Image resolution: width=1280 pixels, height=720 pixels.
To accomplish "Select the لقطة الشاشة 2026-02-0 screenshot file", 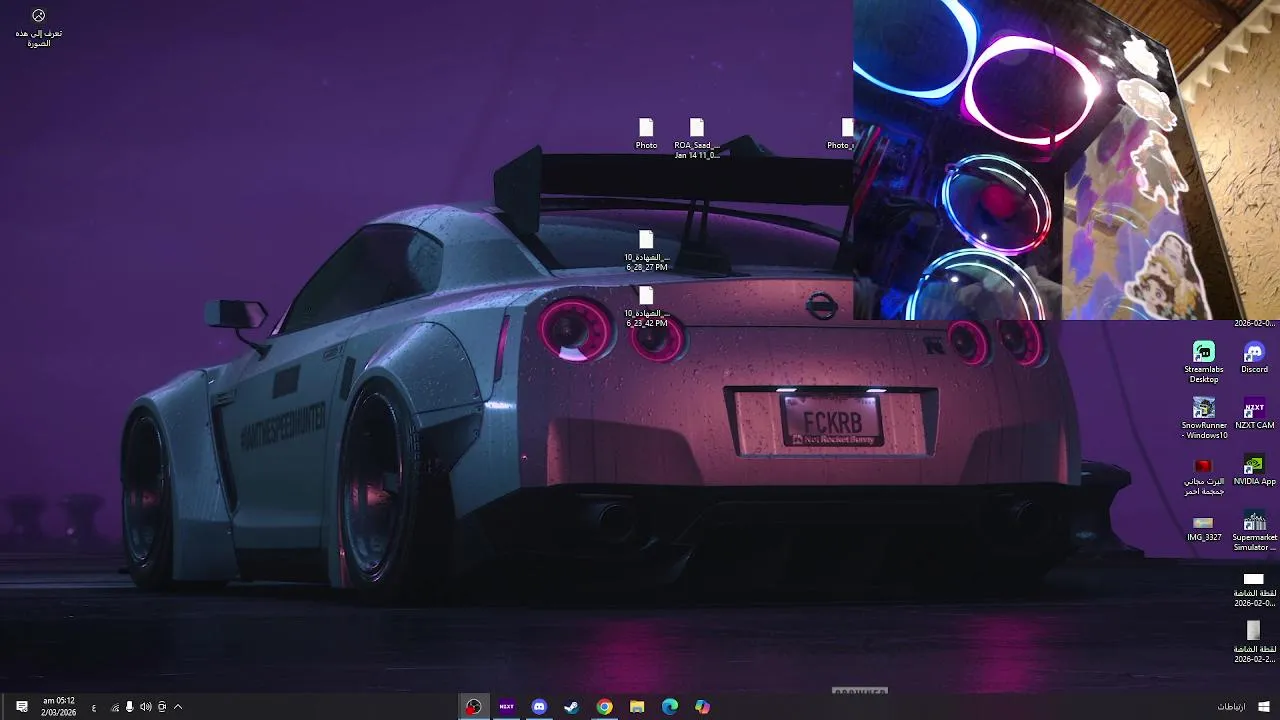I will 1254,588.
